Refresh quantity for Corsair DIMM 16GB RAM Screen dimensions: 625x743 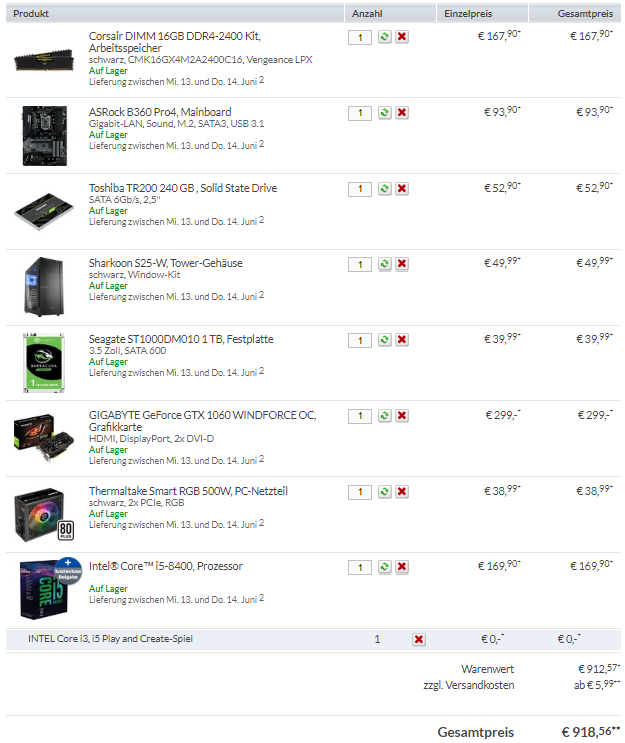384,36
